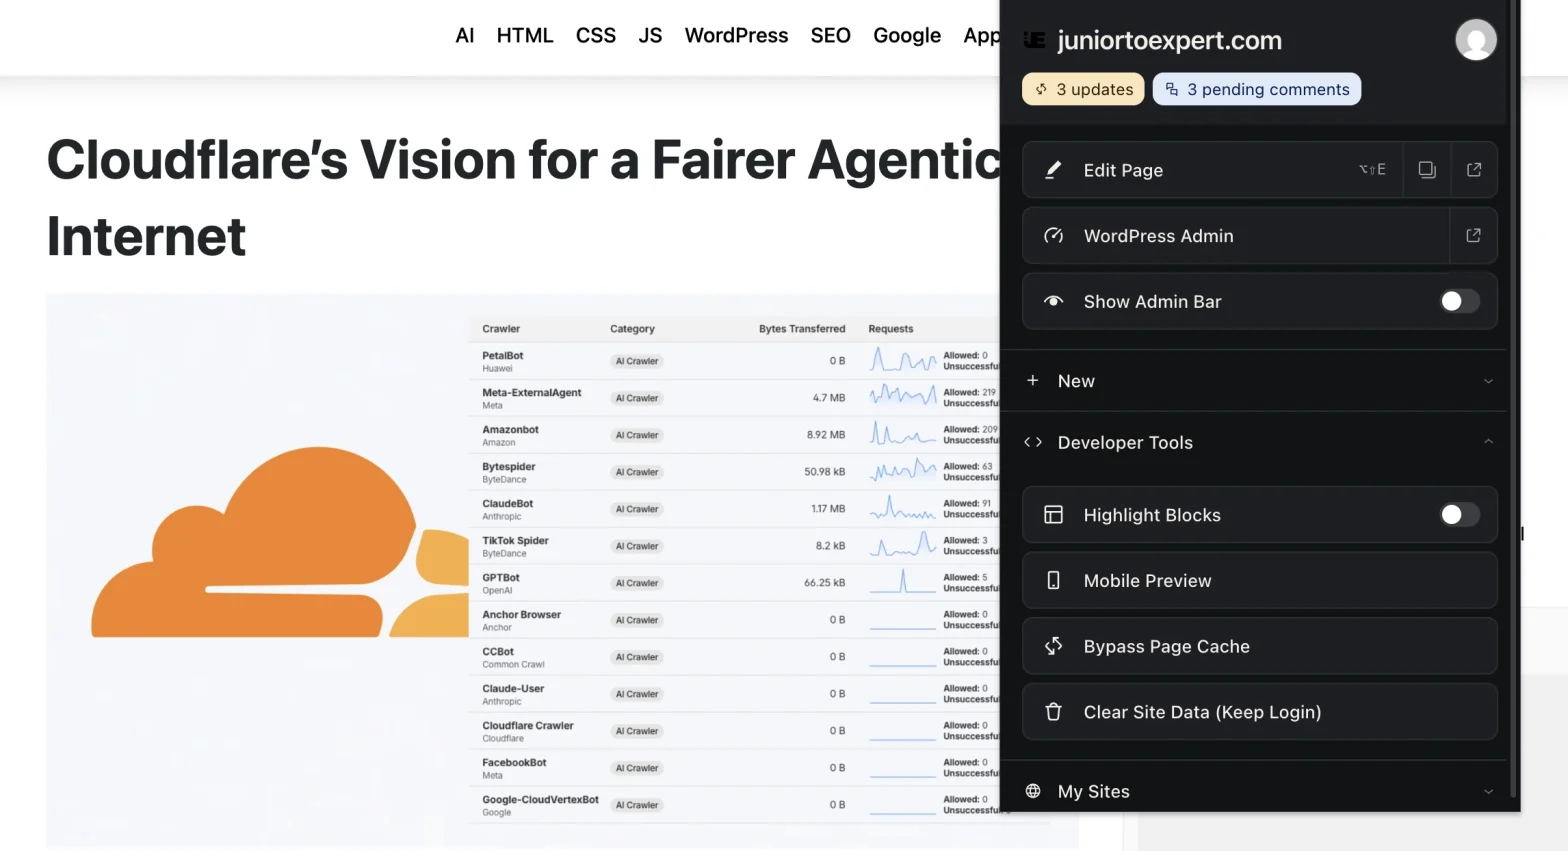Click the 66.25 kB bytes value

coord(824,583)
